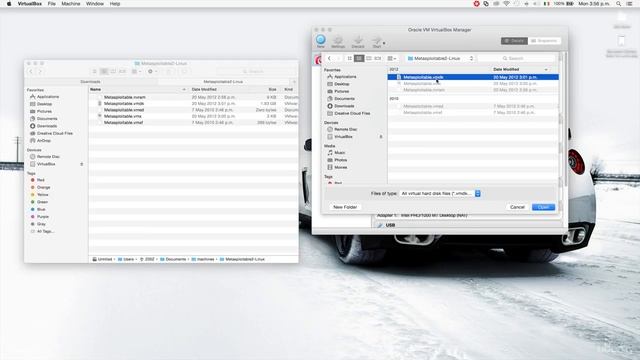Open the Files of type dropdown
640x360 pixels.
[440, 193]
